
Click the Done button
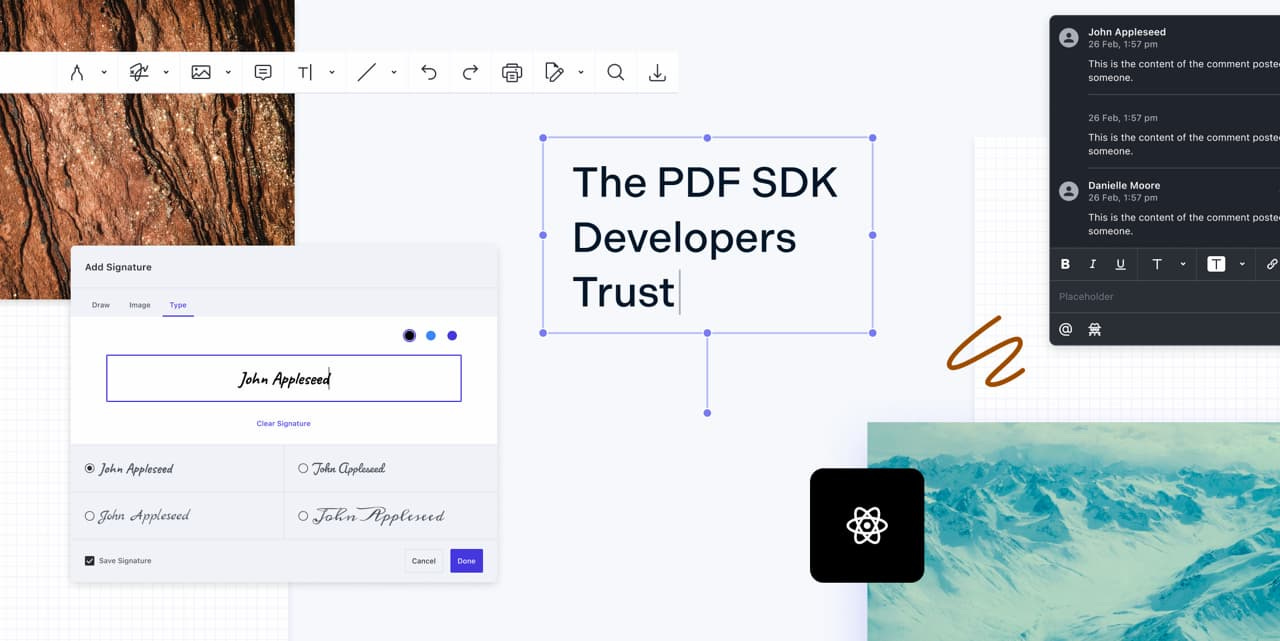[x=467, y=561]
